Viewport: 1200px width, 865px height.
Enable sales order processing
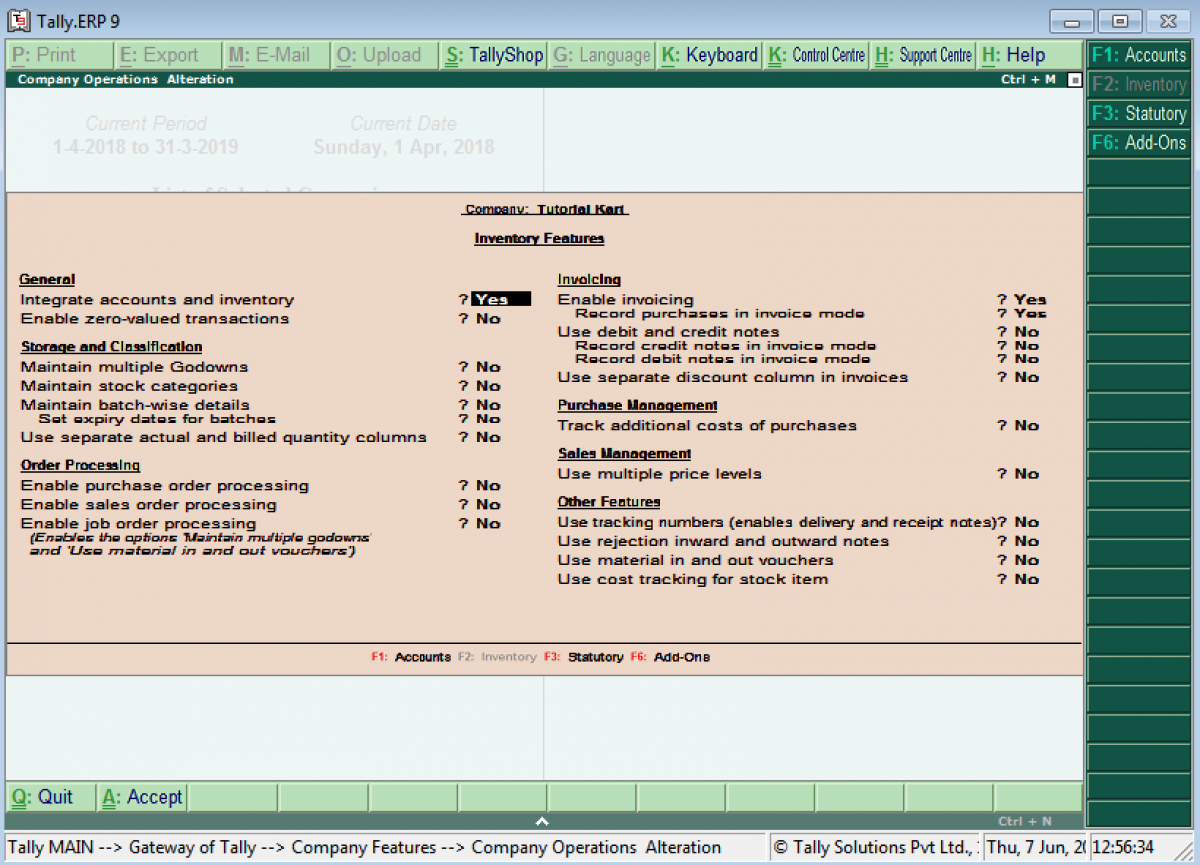coord(487,504)
